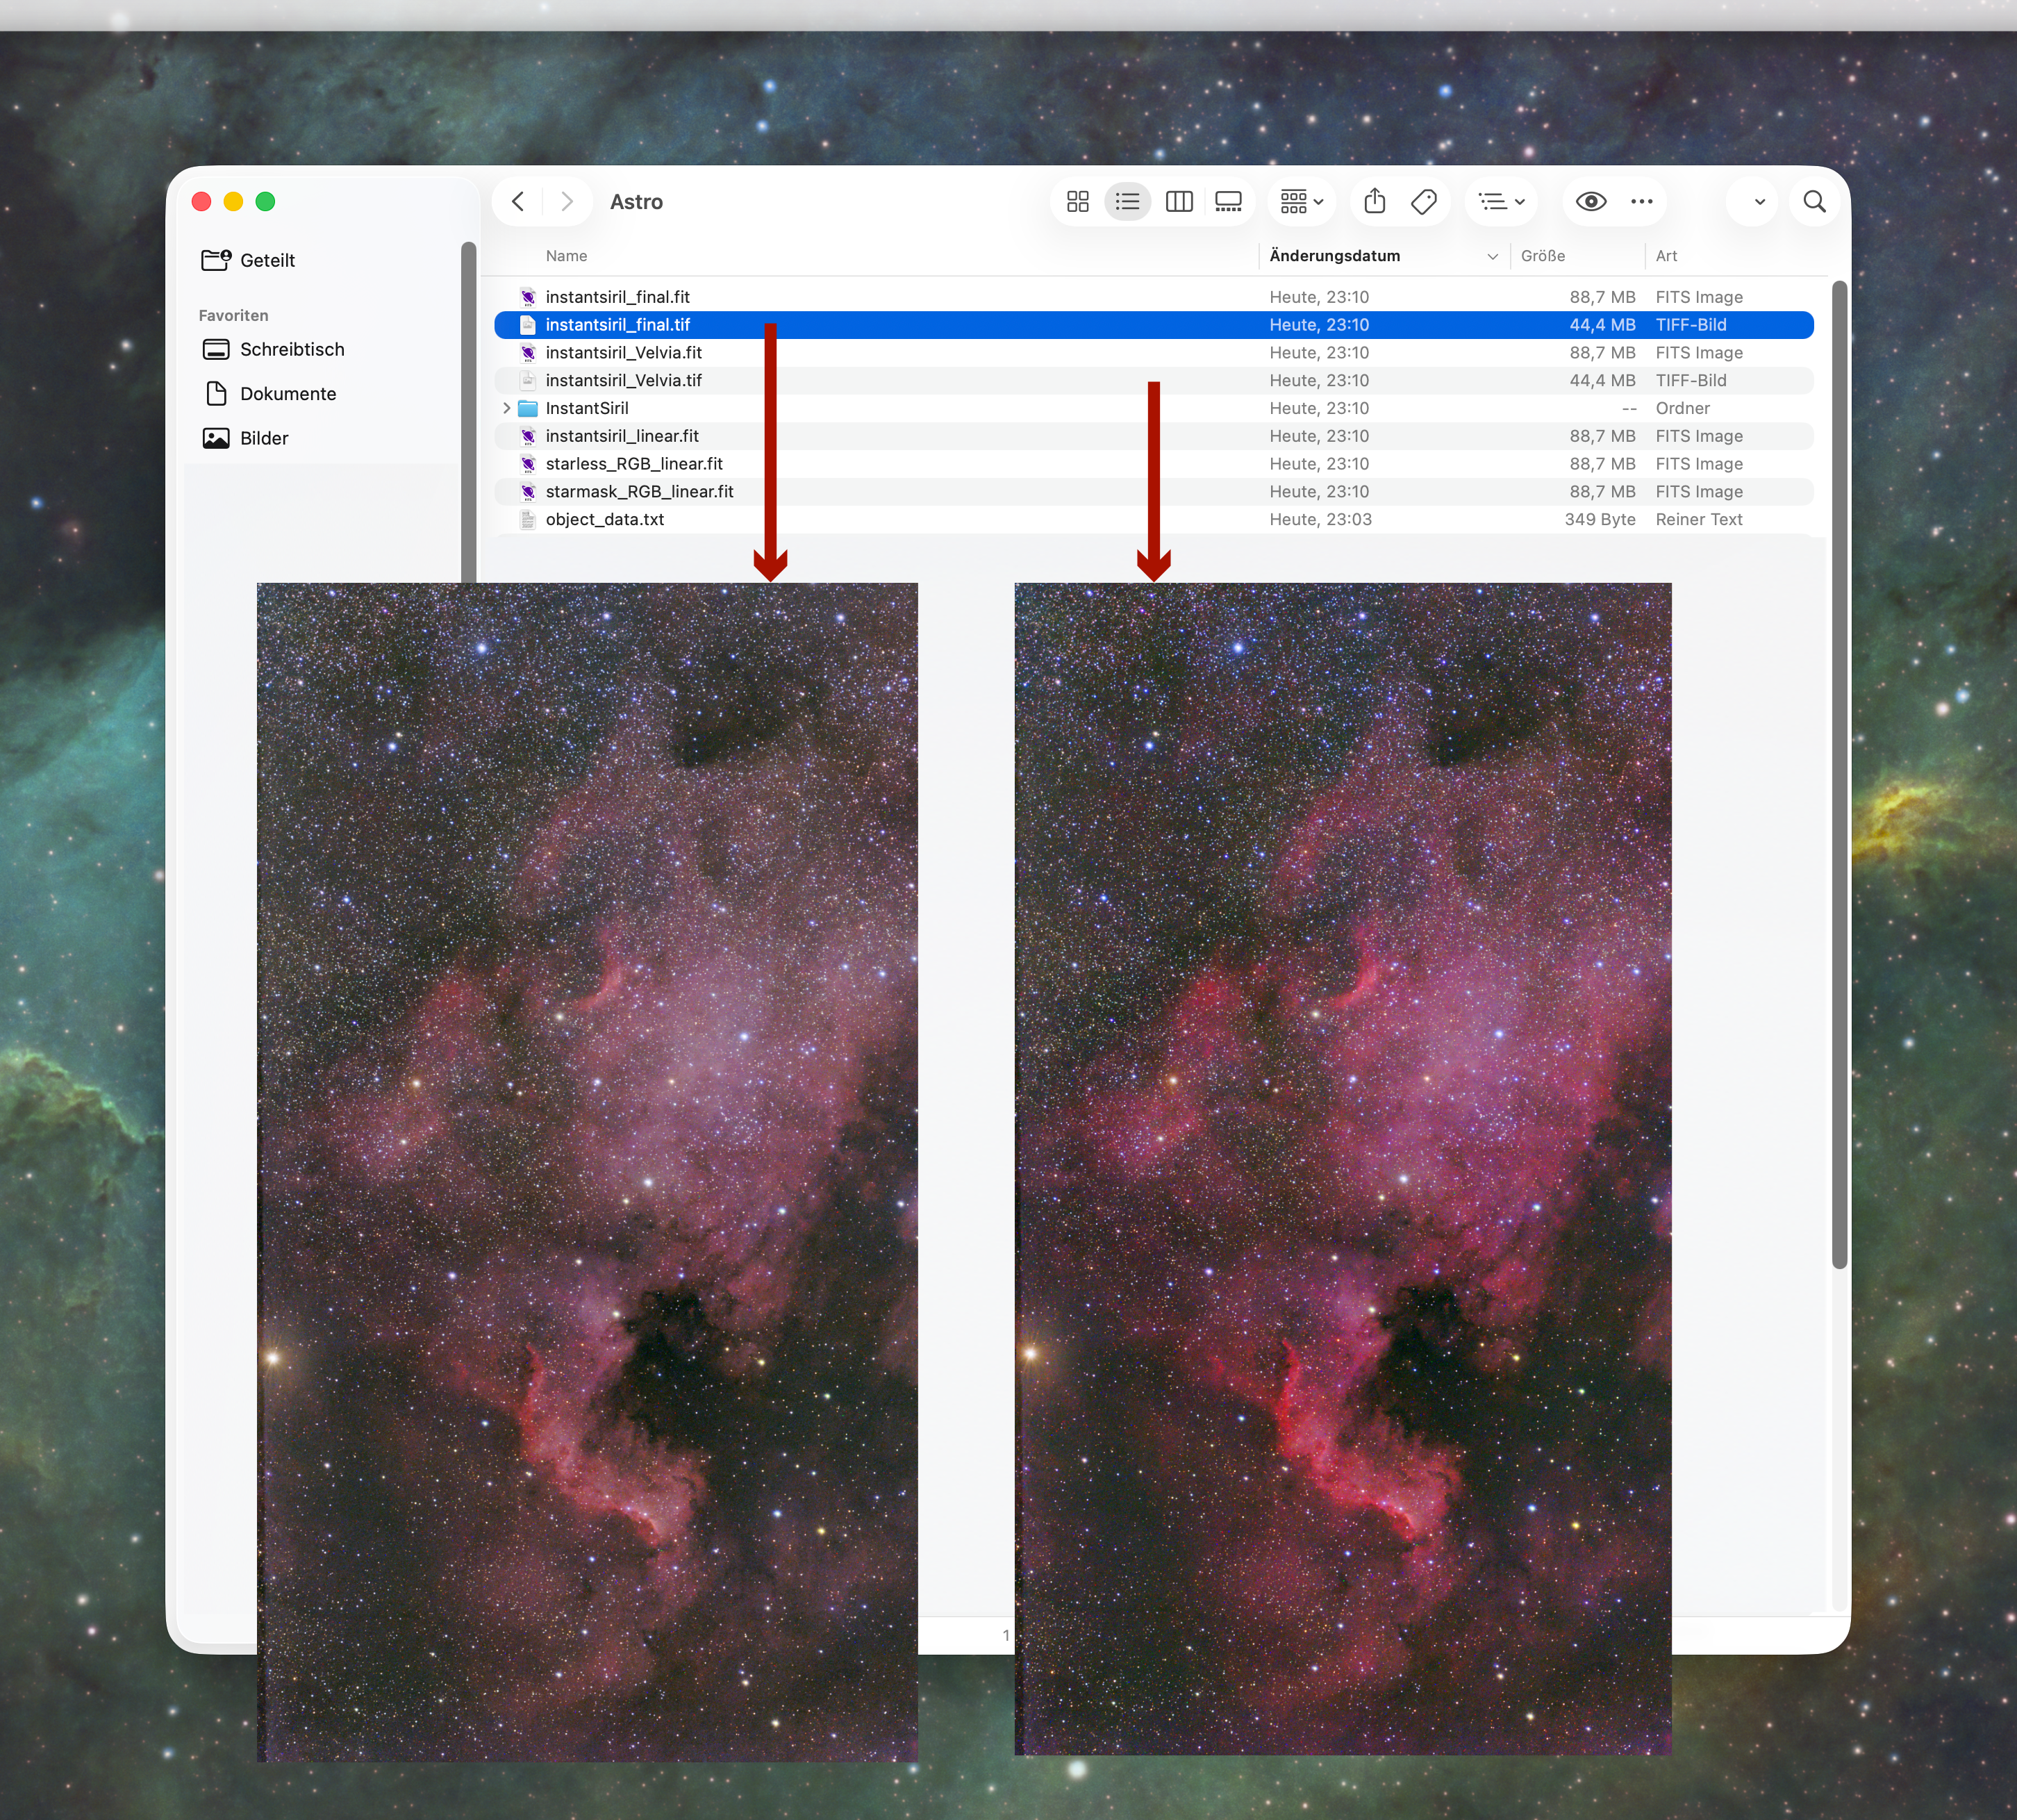Toggle the Quick Look eye icon
Screen dimensions: 2017x1820
point(1591,202)
